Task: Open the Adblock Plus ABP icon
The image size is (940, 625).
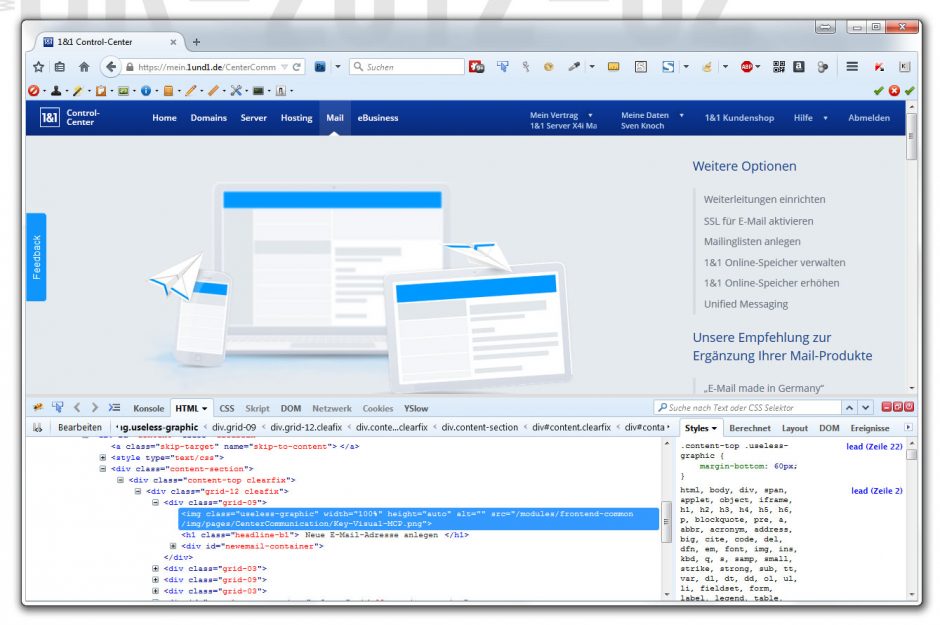Action: [746, 67]
